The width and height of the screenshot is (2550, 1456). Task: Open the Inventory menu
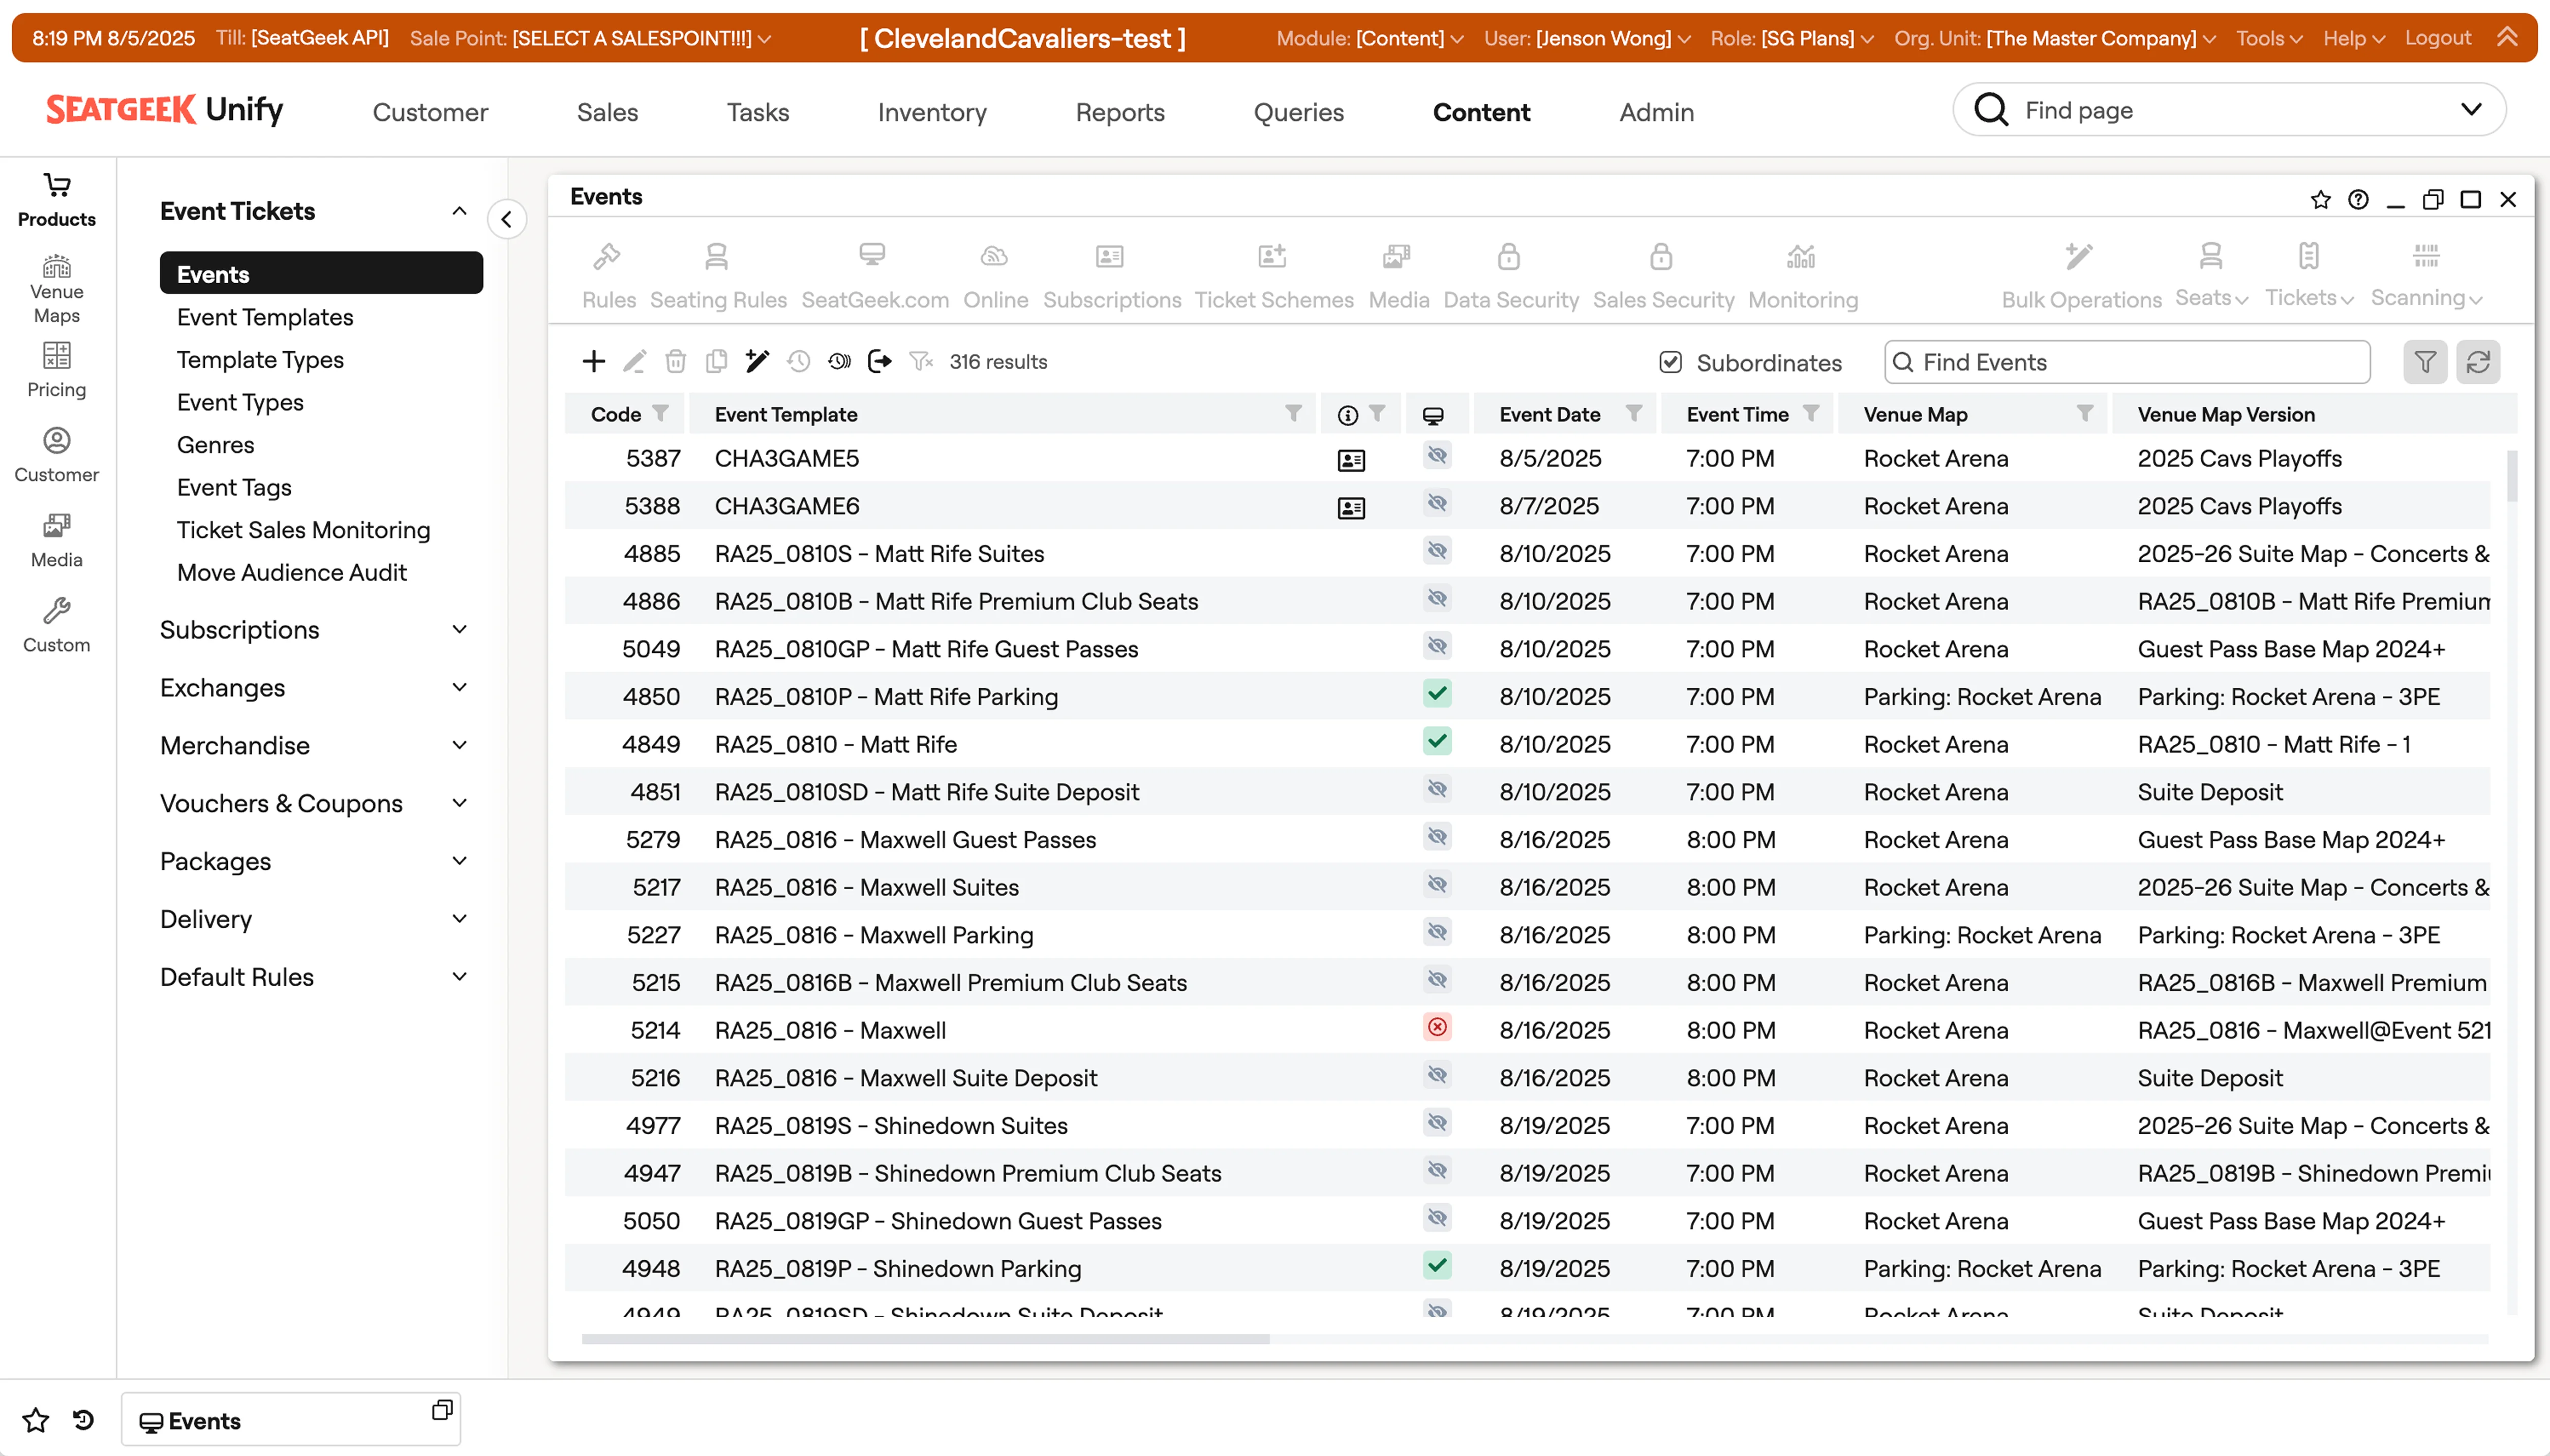(x=931, y=112)
